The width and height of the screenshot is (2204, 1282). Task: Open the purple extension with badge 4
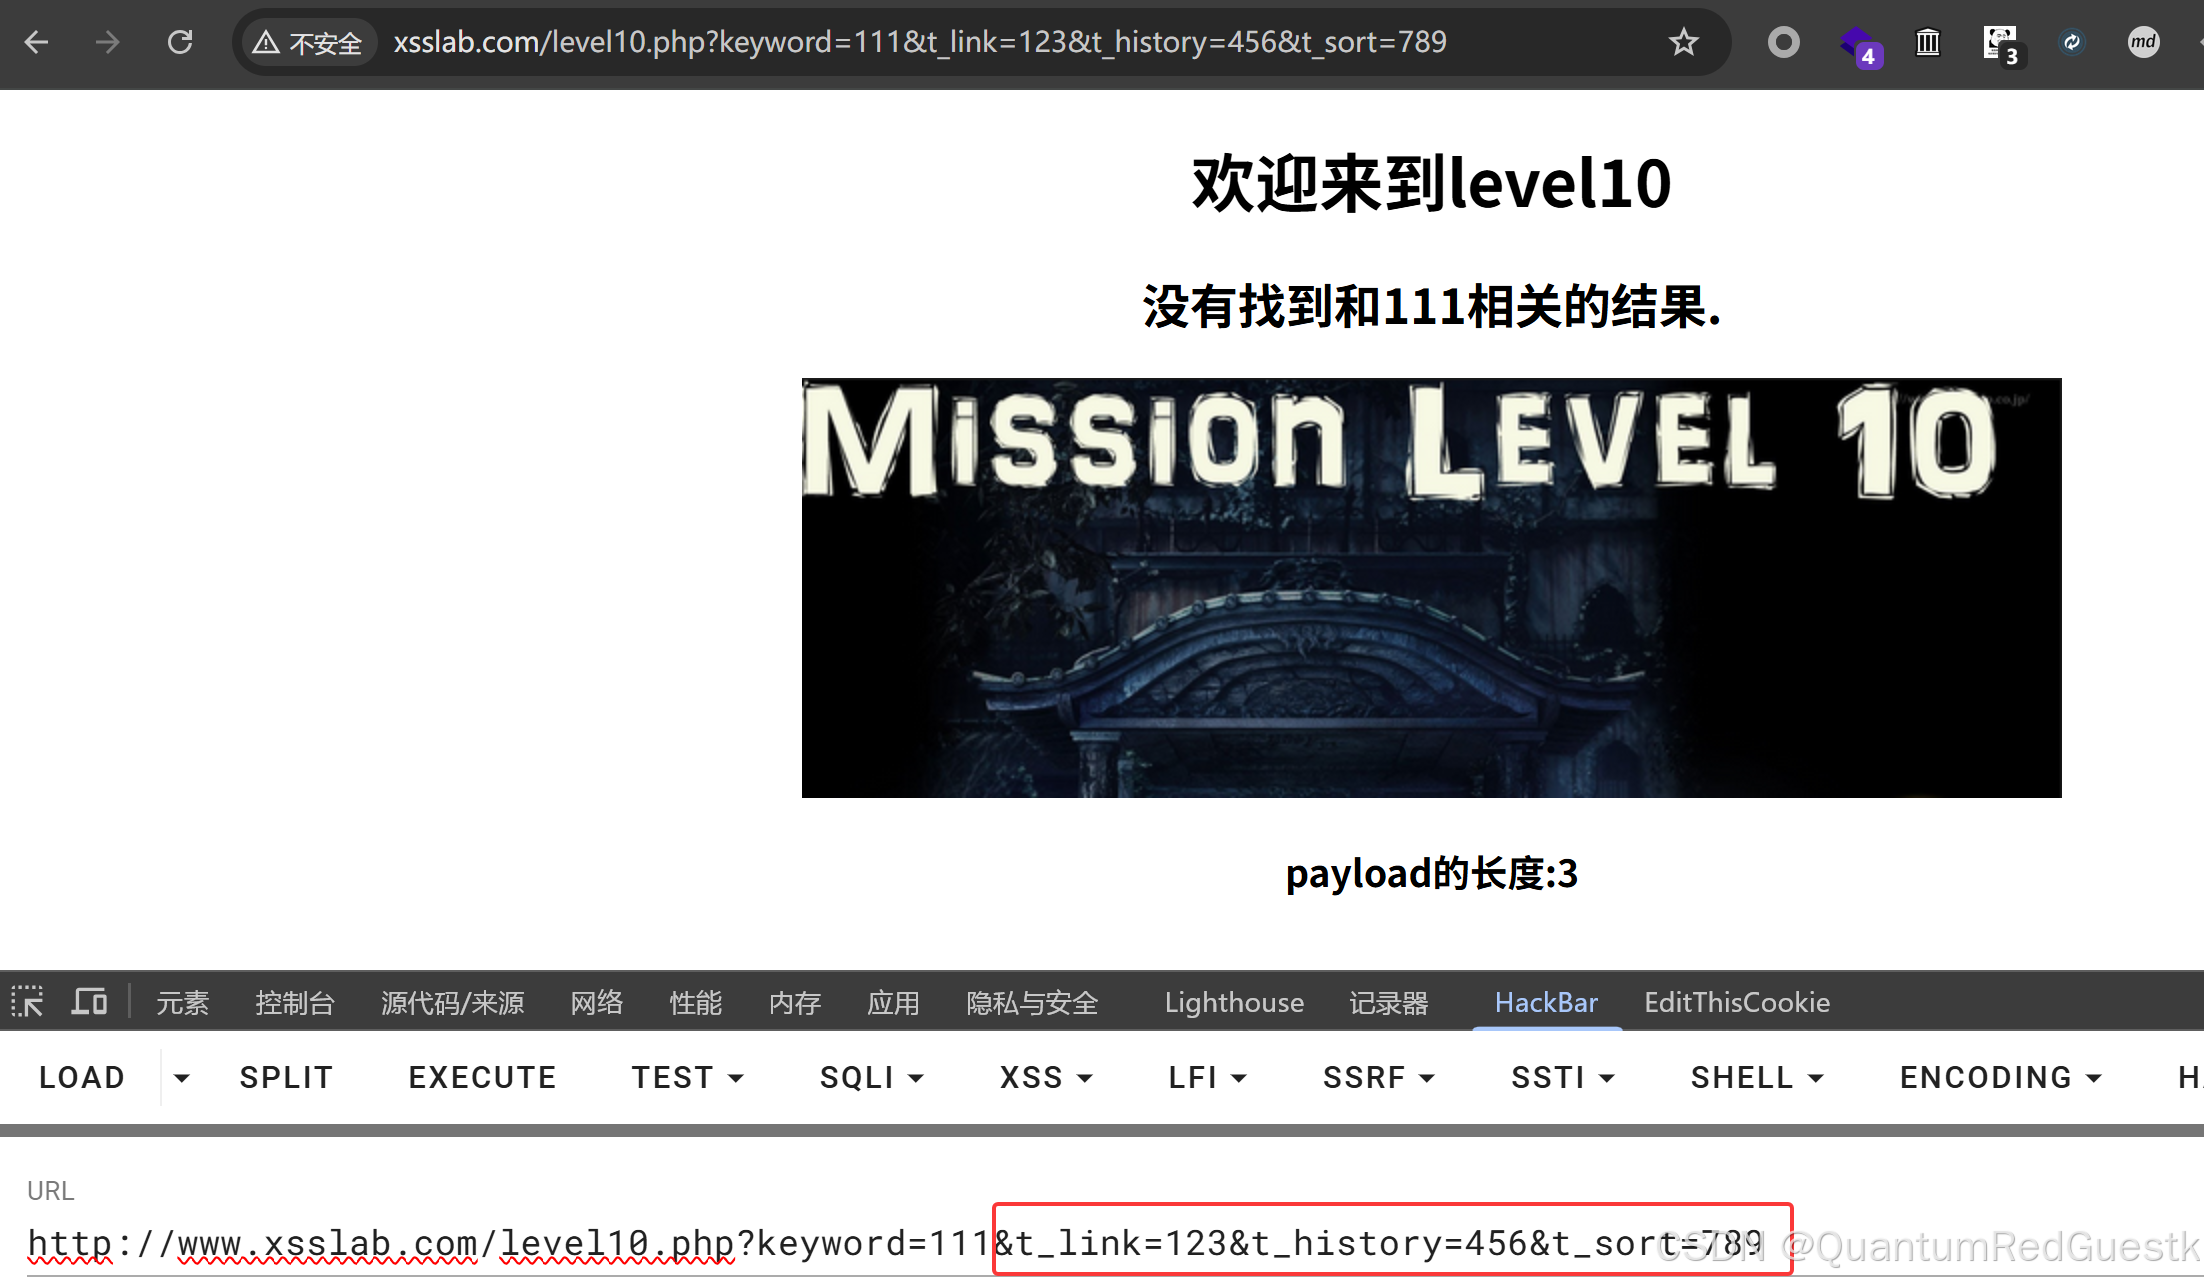pos(1857,43)
